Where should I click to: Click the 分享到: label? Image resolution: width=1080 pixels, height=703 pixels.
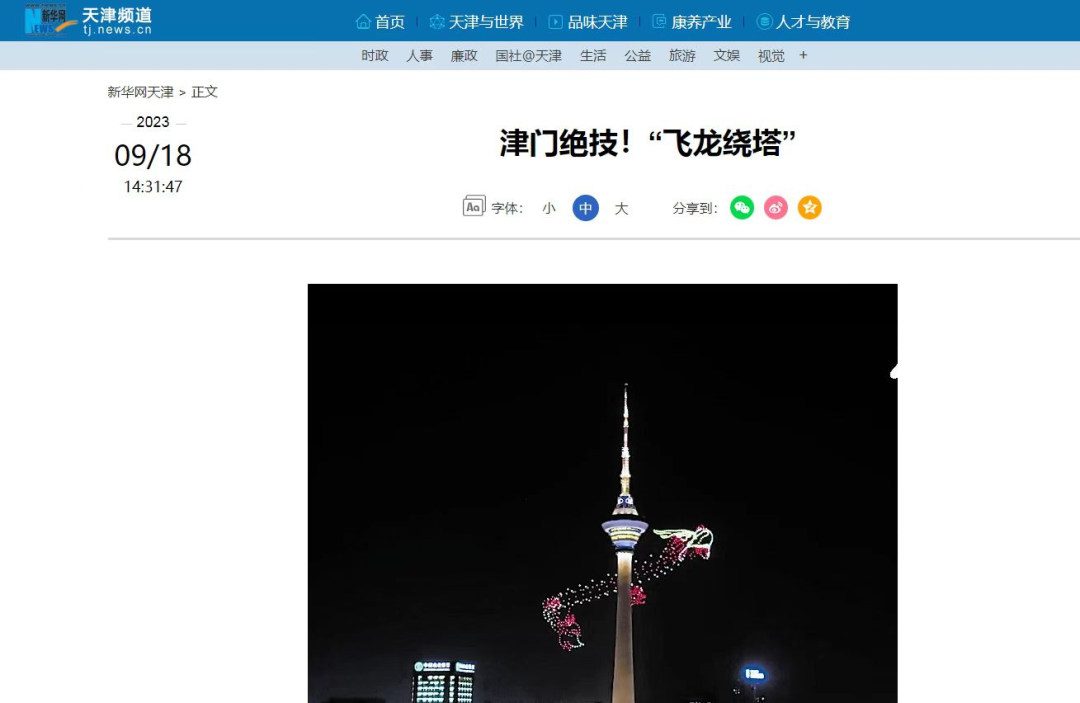[x=695, y=209]
